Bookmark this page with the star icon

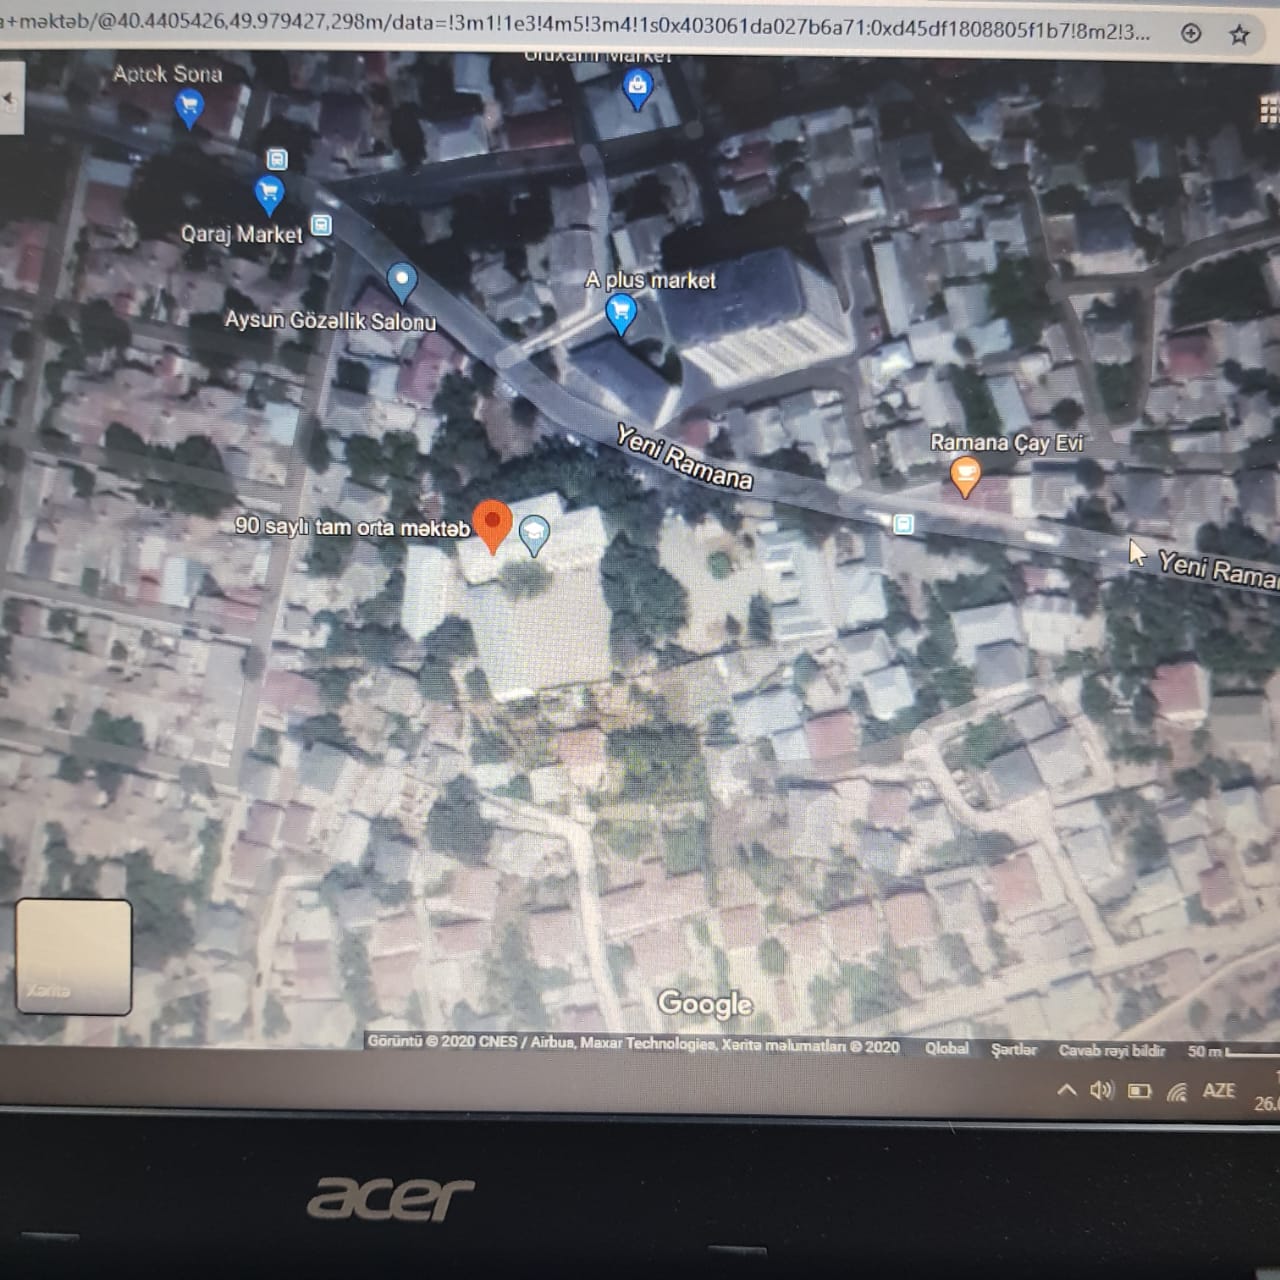coord(1239,35)
